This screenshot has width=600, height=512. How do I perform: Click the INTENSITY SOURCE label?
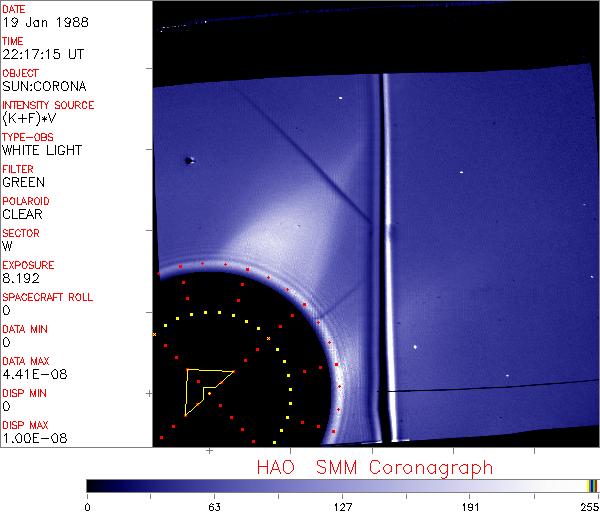pos(48,105)
